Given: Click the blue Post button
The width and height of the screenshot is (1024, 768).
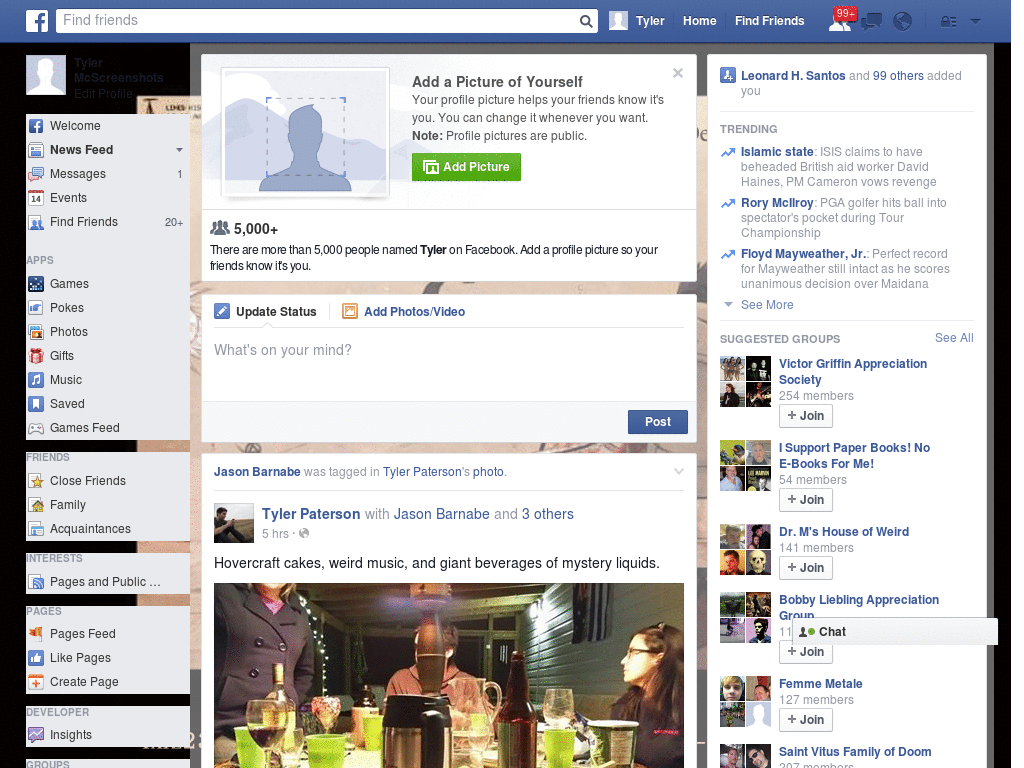Looking at the screenshot, I should coord(658,422).
